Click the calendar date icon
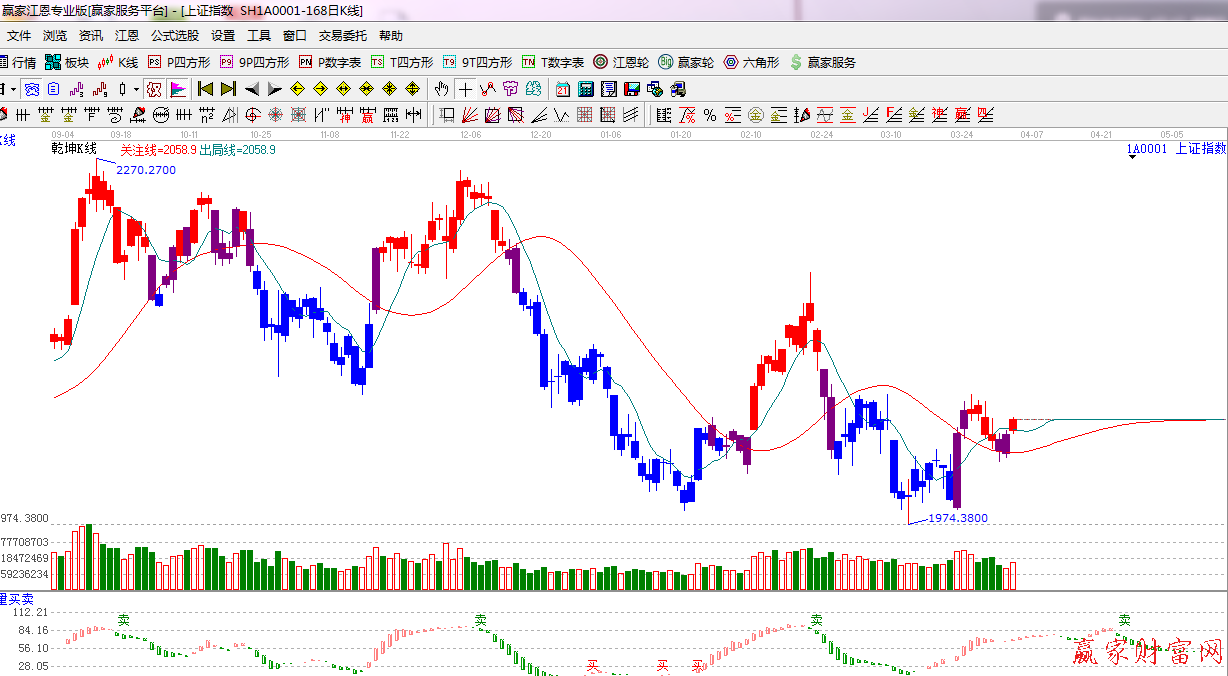Viewport: 1228px width, 676px height. tap(563, 88)
